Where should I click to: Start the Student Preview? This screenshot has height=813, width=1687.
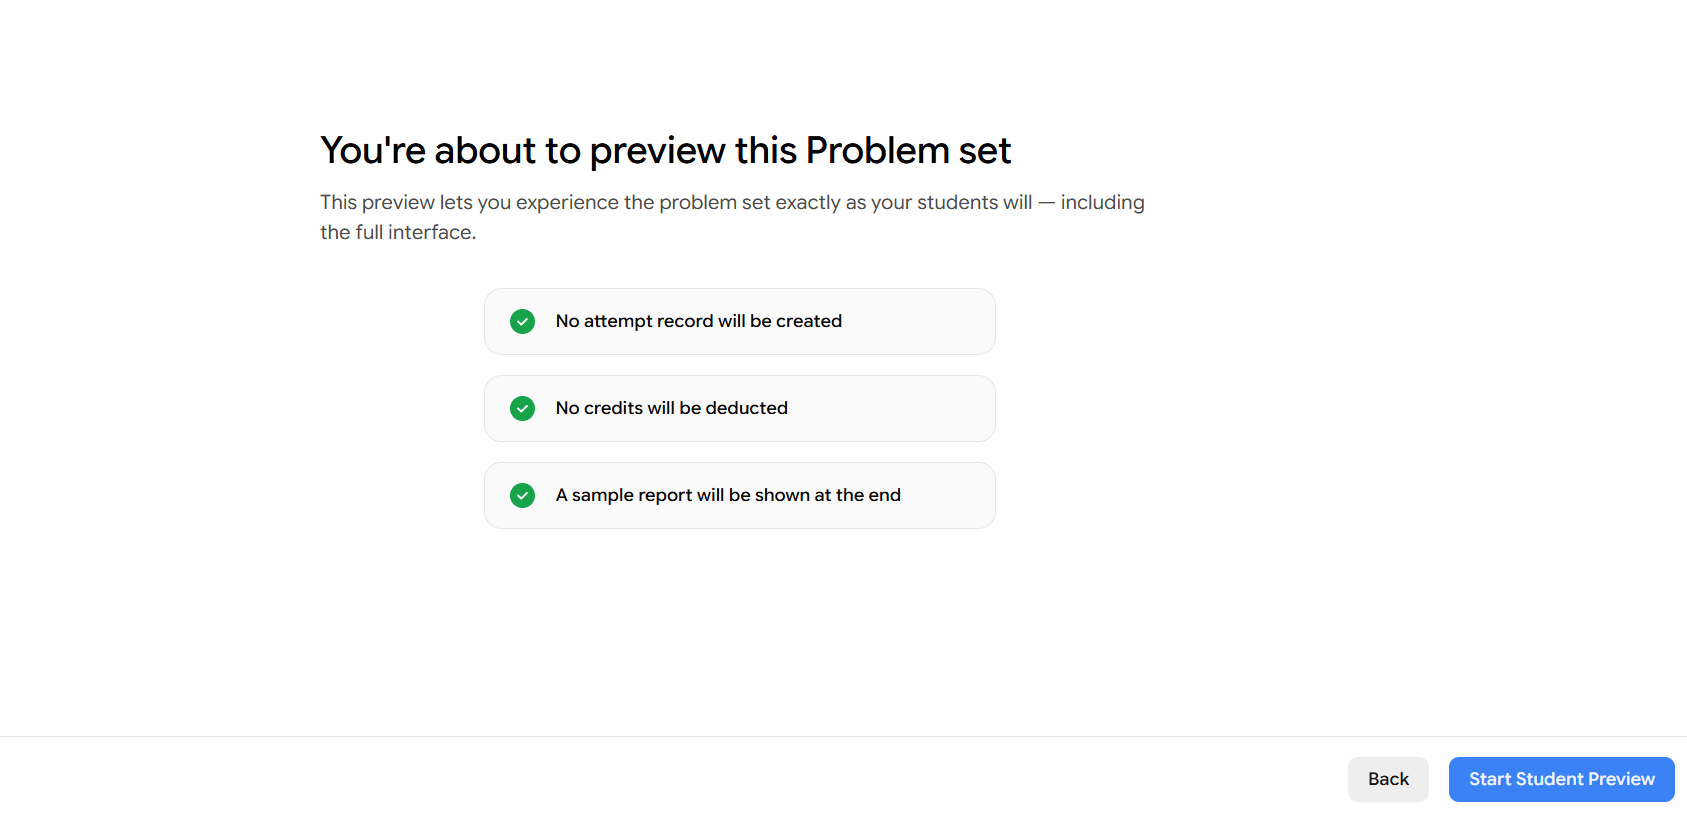pyautogui.click(x=1561, y=779)
